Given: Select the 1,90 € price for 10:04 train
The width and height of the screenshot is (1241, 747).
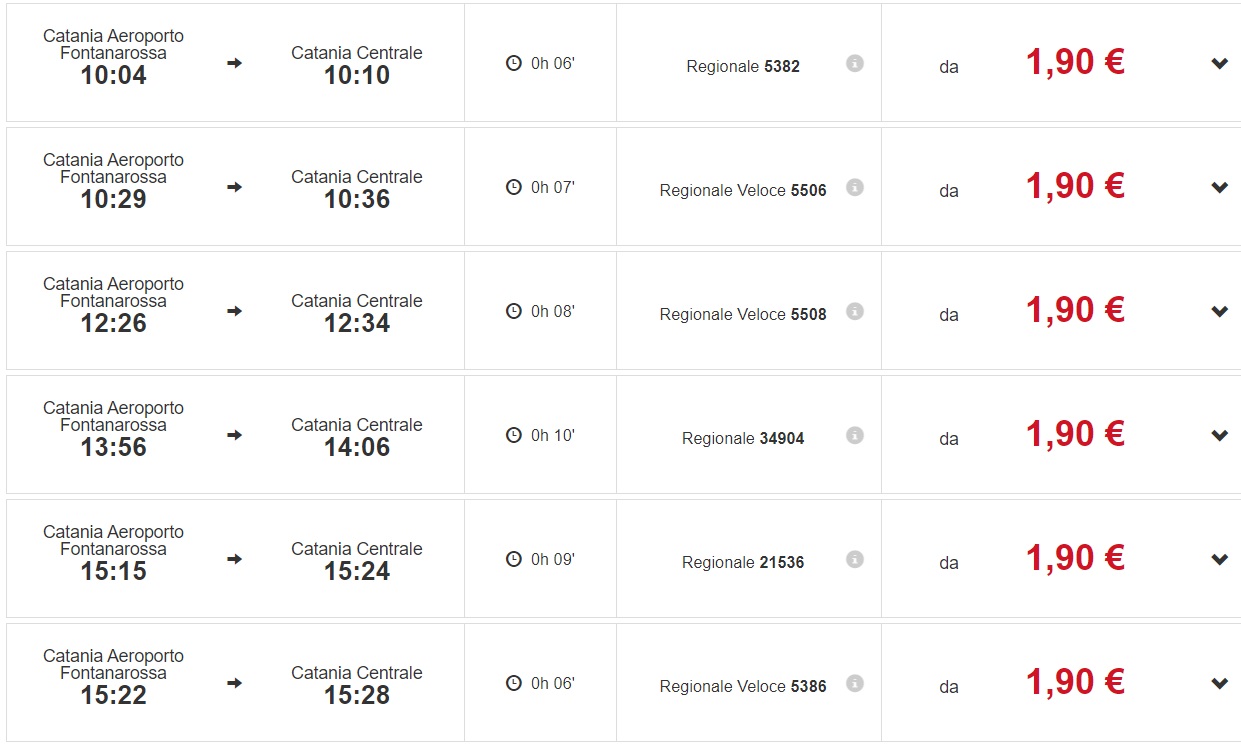Looking at the screenshot, I should (x=1075, y=63).
